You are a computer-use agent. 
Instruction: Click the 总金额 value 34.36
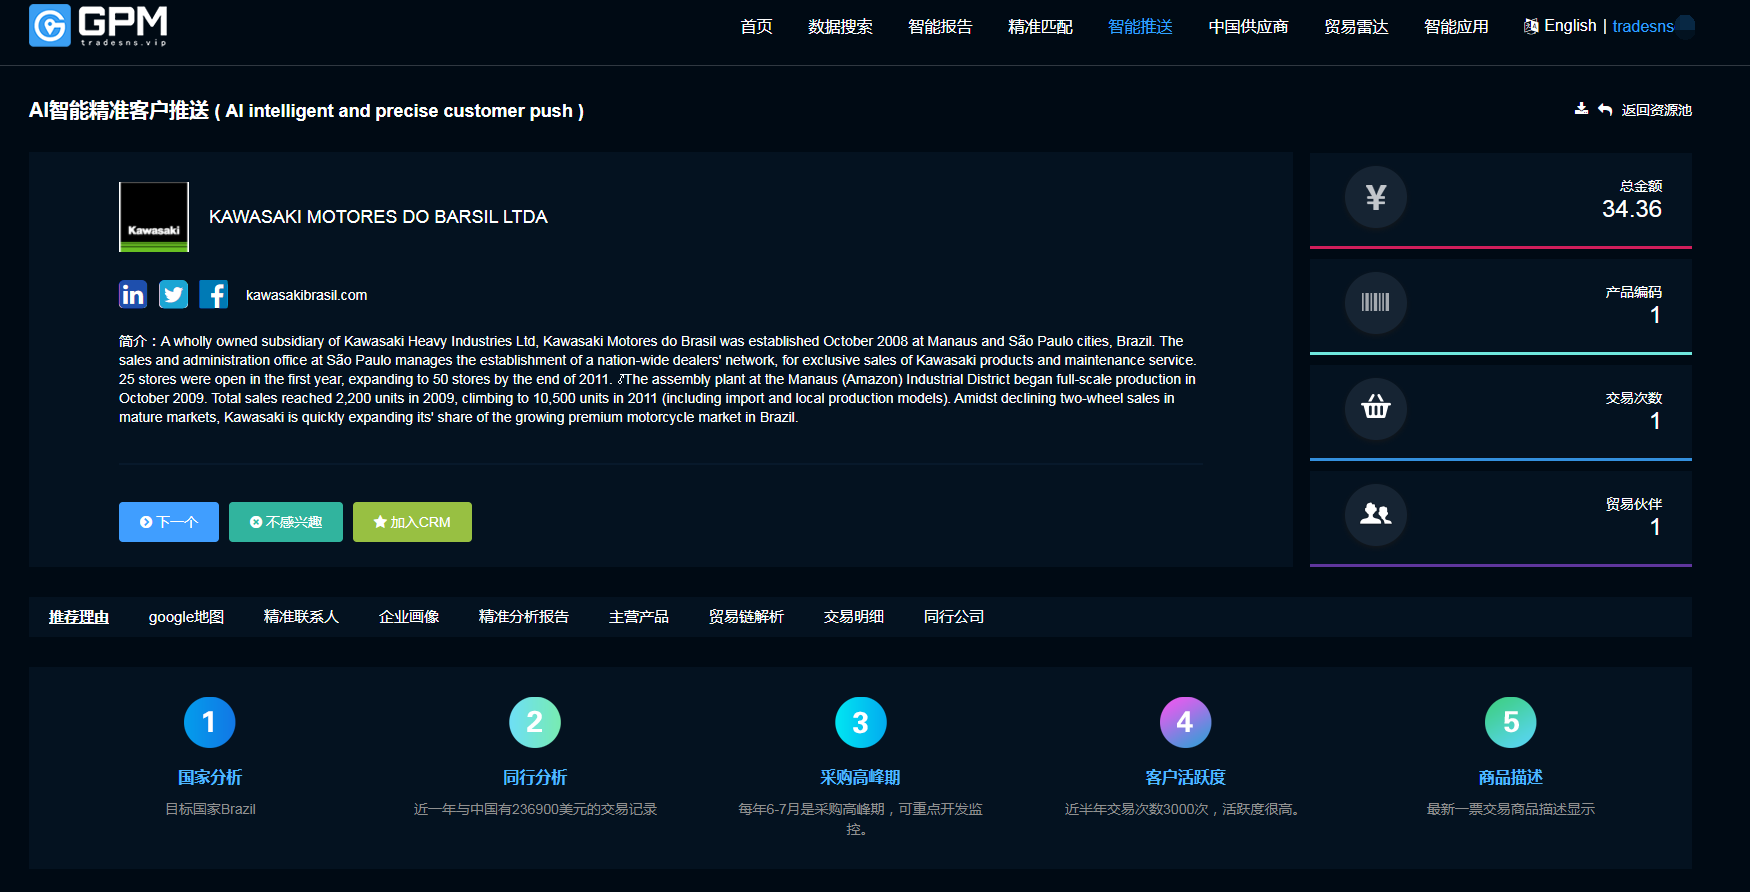(1632, 209)
